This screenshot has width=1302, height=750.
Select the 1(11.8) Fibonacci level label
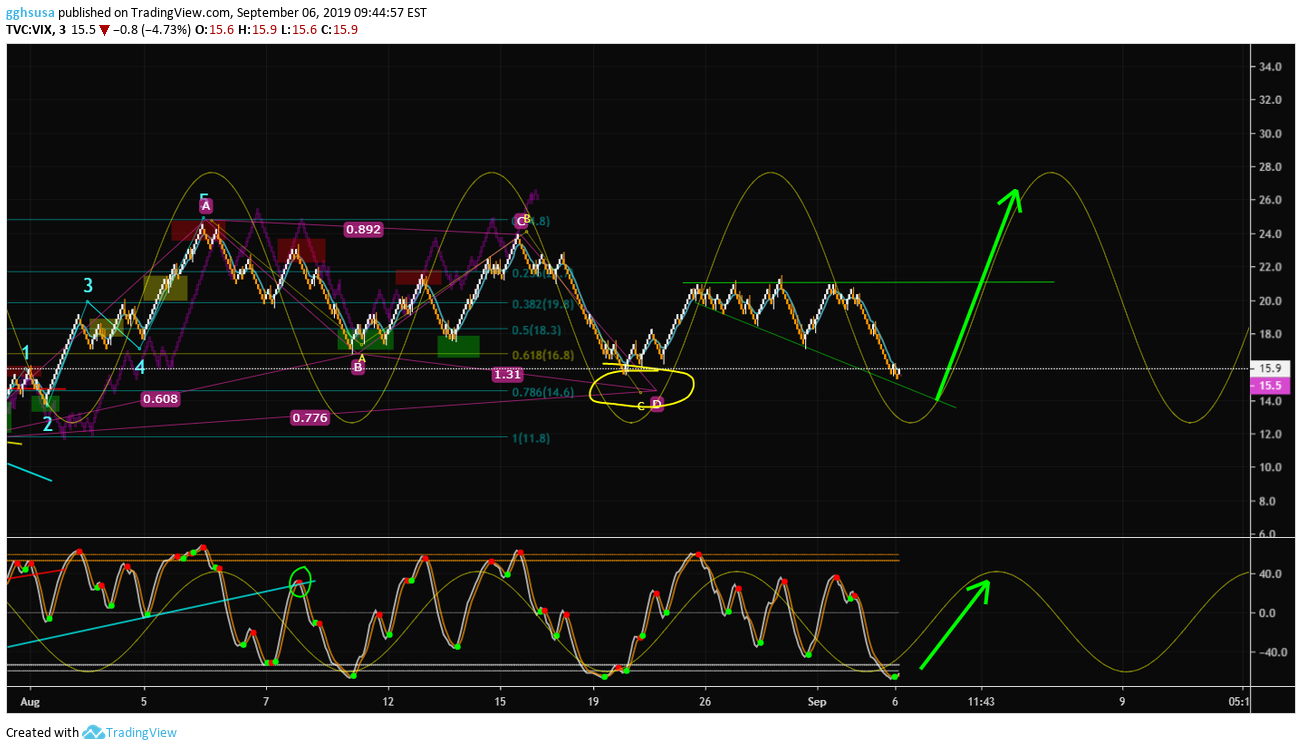(x=530, y=438)
